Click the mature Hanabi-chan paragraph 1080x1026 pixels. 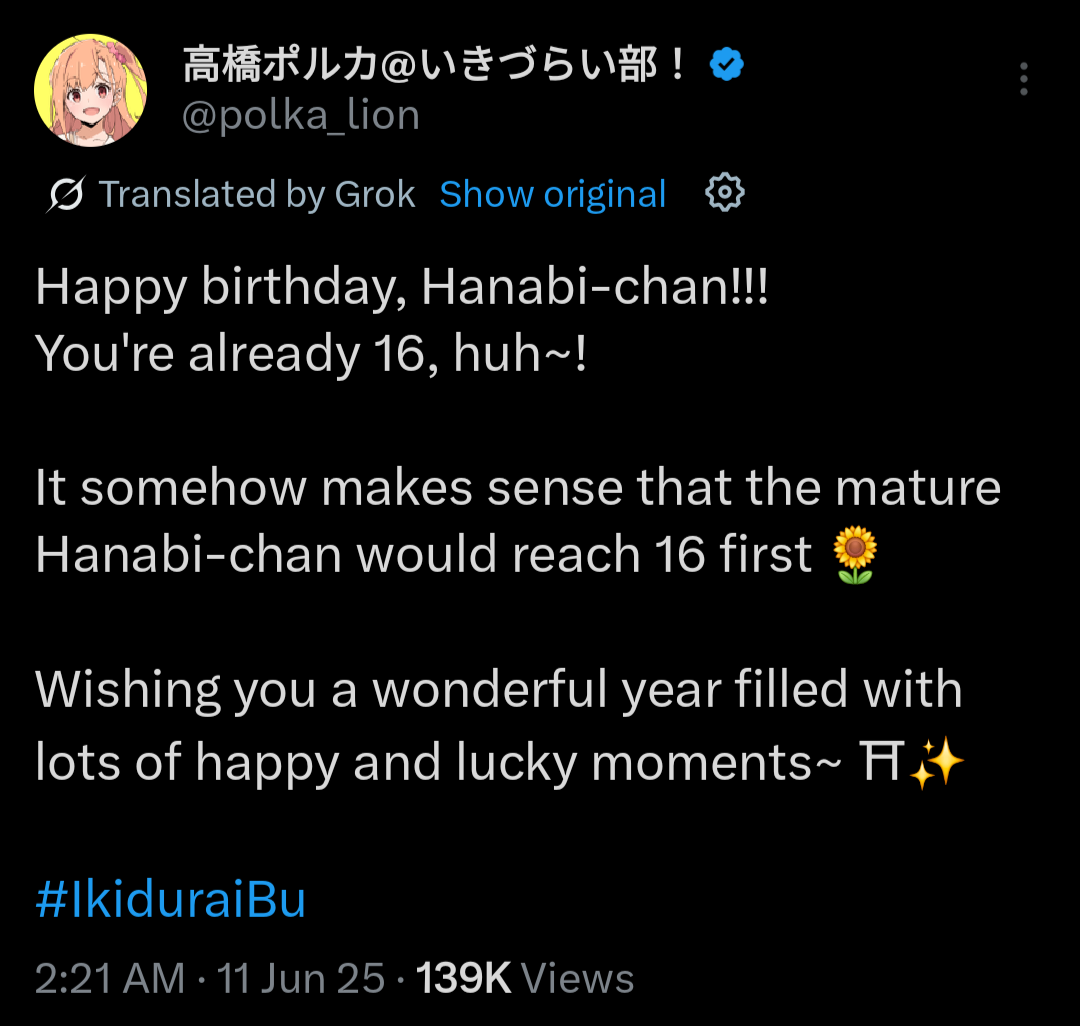[518, 521]
